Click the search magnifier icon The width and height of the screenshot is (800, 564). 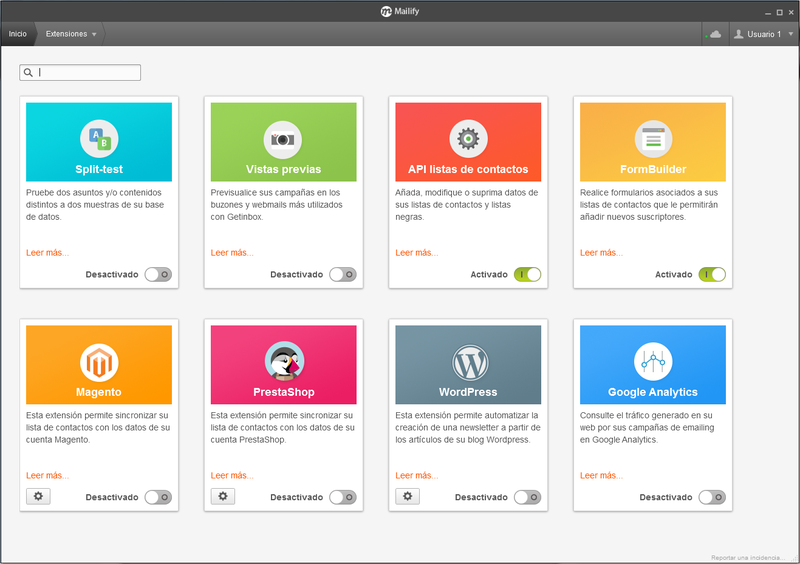[28, 72]
